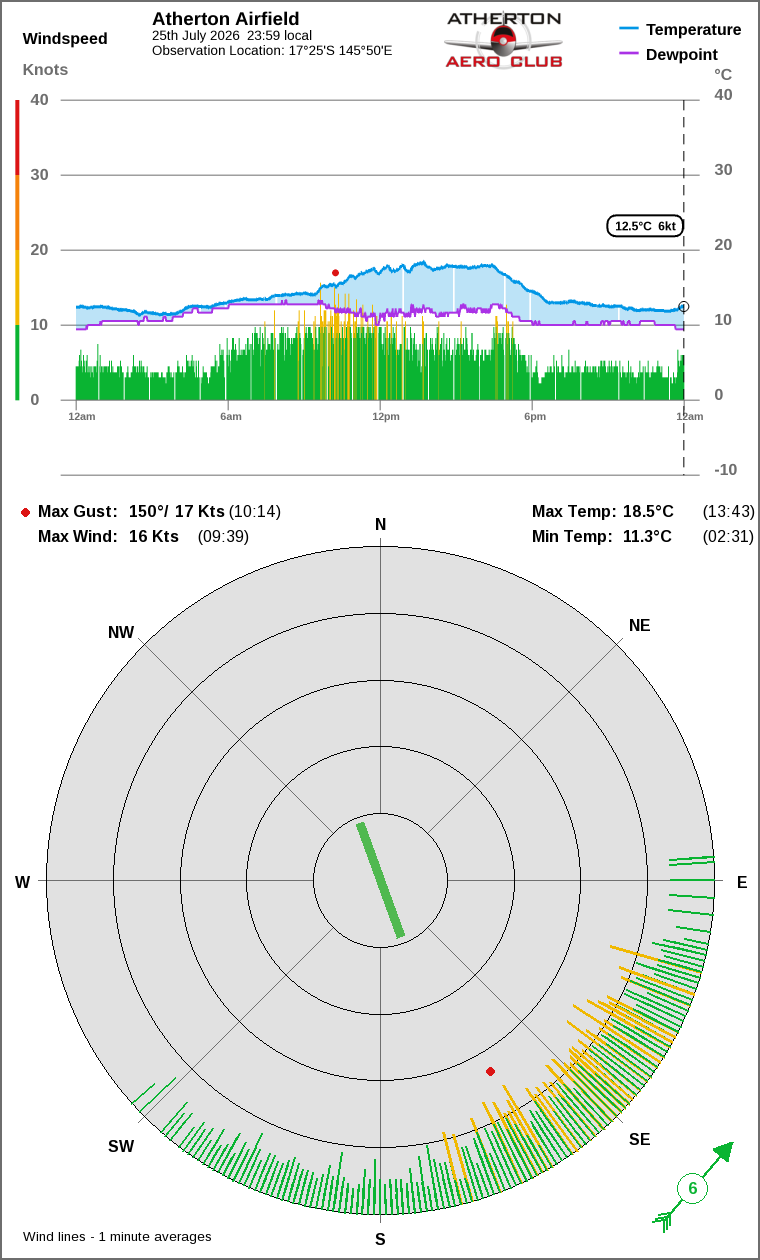760x1260 pixels.
Task: Click the 12.5°C 6kt readout bubble
Action: [646, 226]
